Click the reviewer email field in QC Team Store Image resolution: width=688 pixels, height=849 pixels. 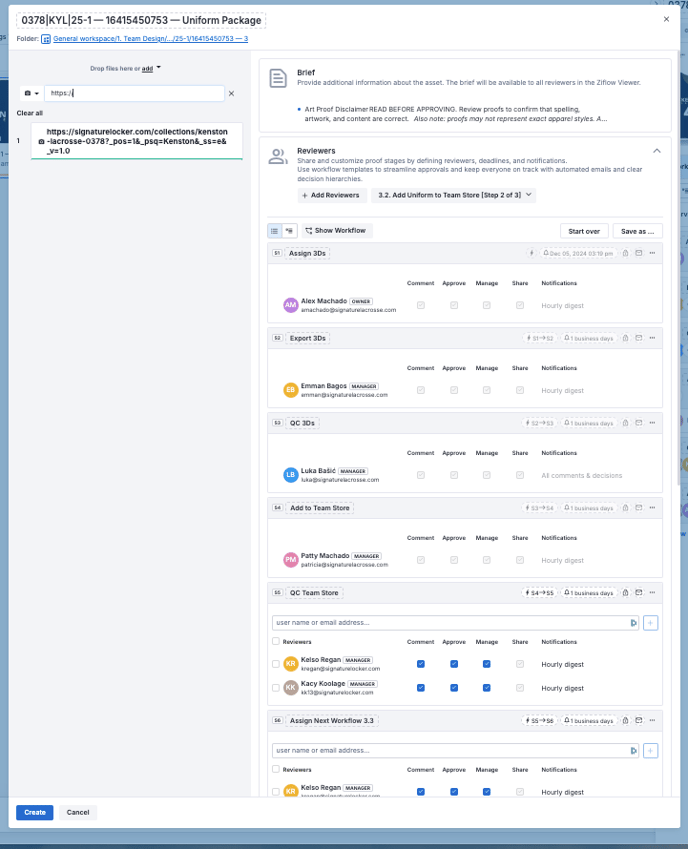click(x=450, y=623)
